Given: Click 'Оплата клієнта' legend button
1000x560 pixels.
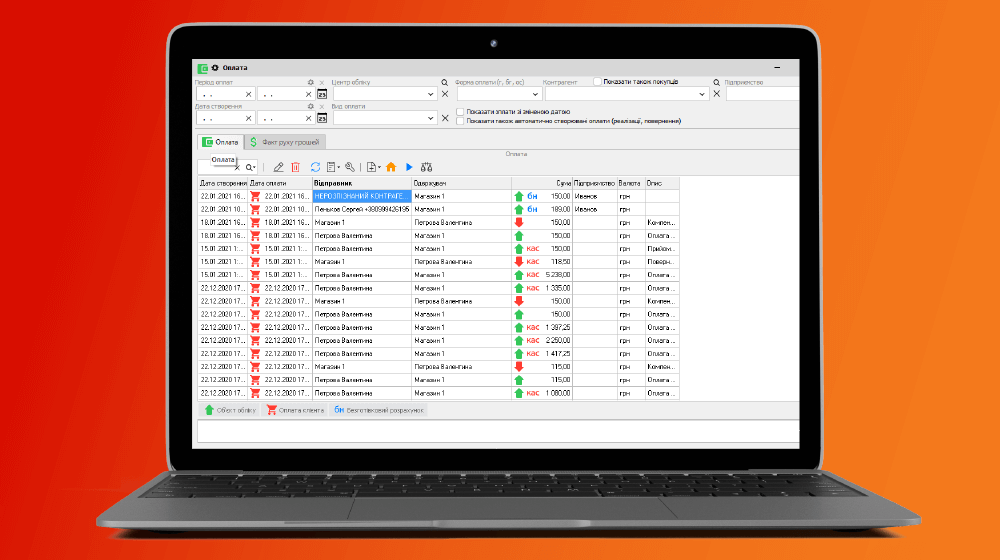Looking at the screenshot, I should tap(297, 410).
